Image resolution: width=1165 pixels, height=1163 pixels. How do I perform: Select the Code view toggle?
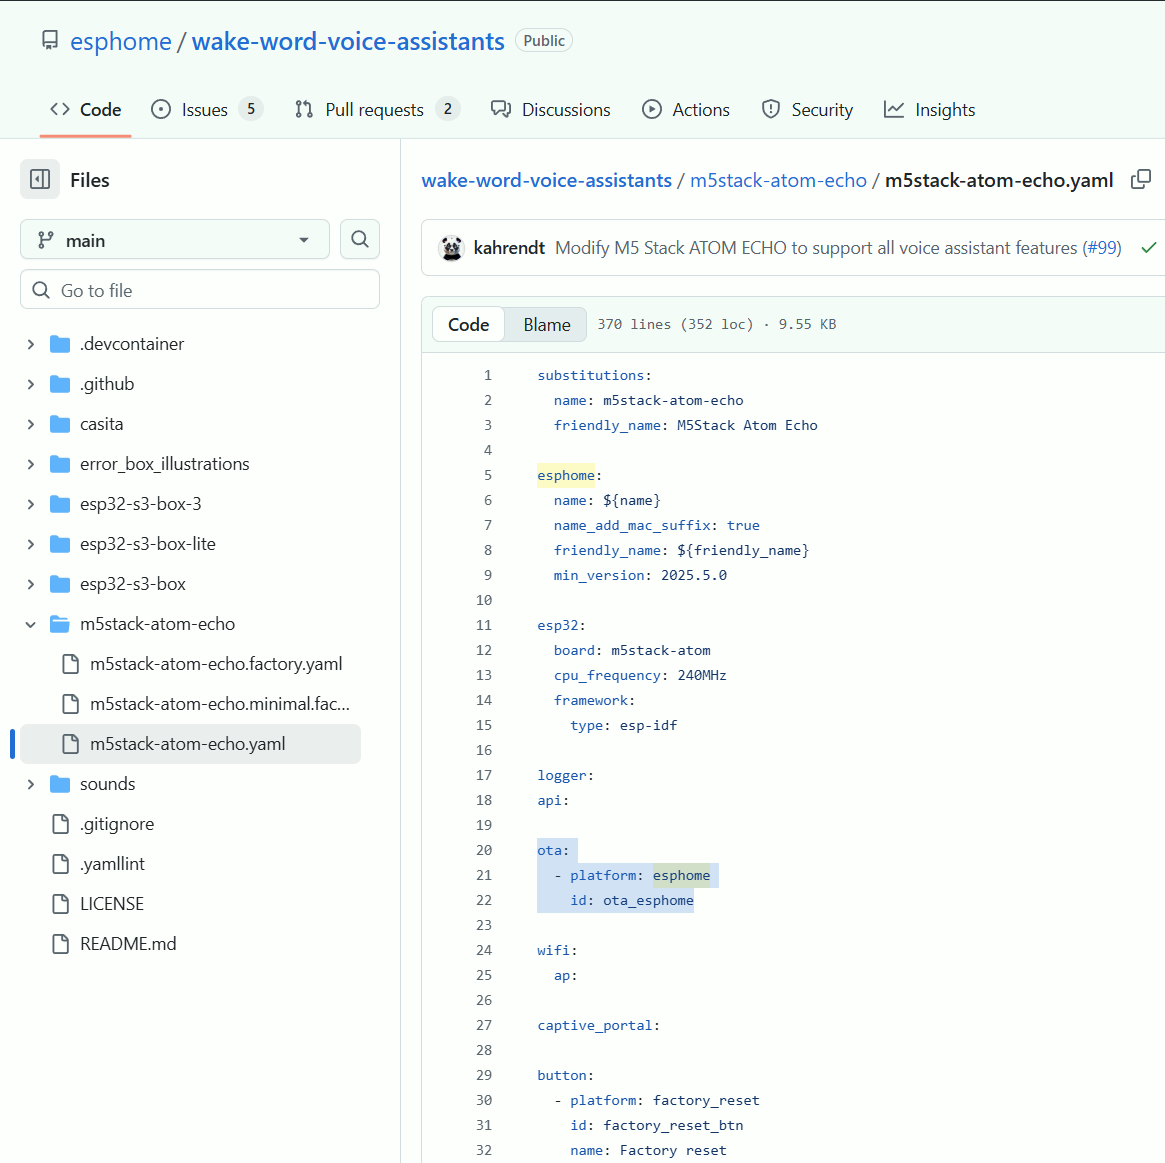click(468, 325)
